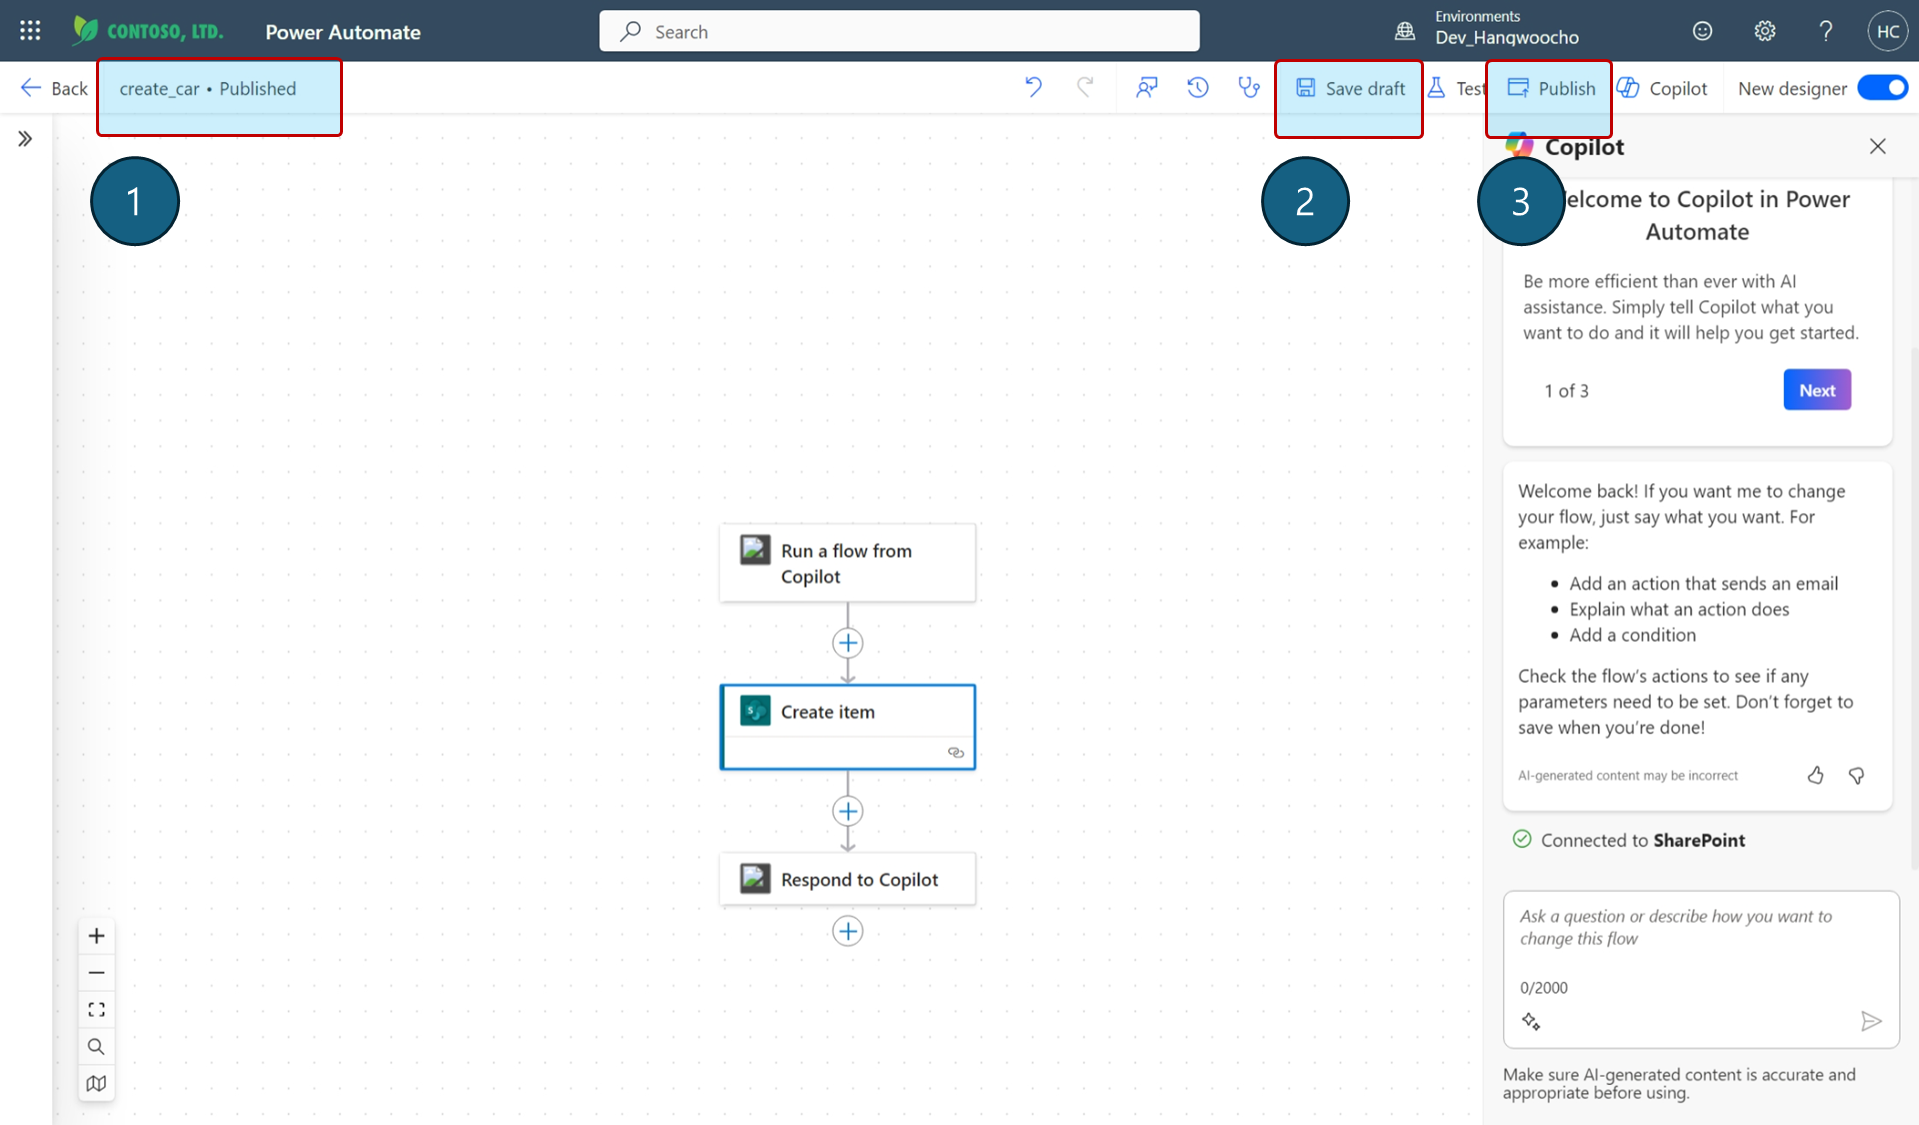The width and height of the screenshot is (1919, 1125).
Task: Fit the flow to view
Action: [96, 1010]
